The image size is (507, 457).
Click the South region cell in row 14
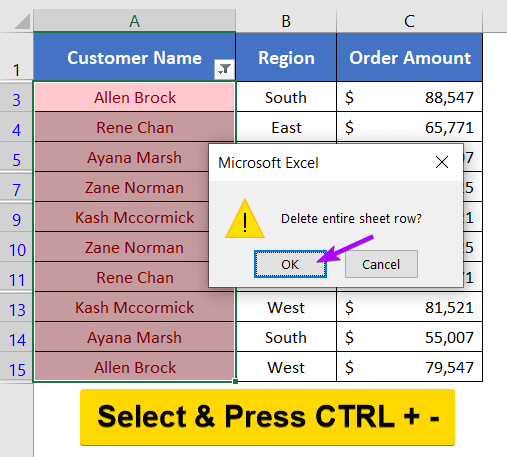pos(286,337)
